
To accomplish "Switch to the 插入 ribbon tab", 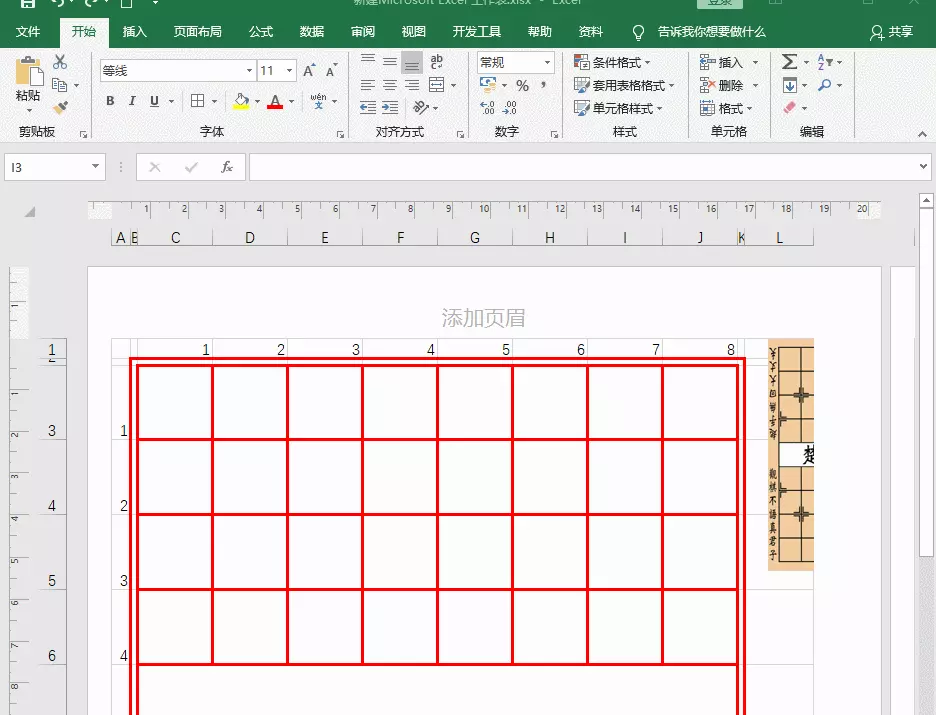I will pos(134,31).
